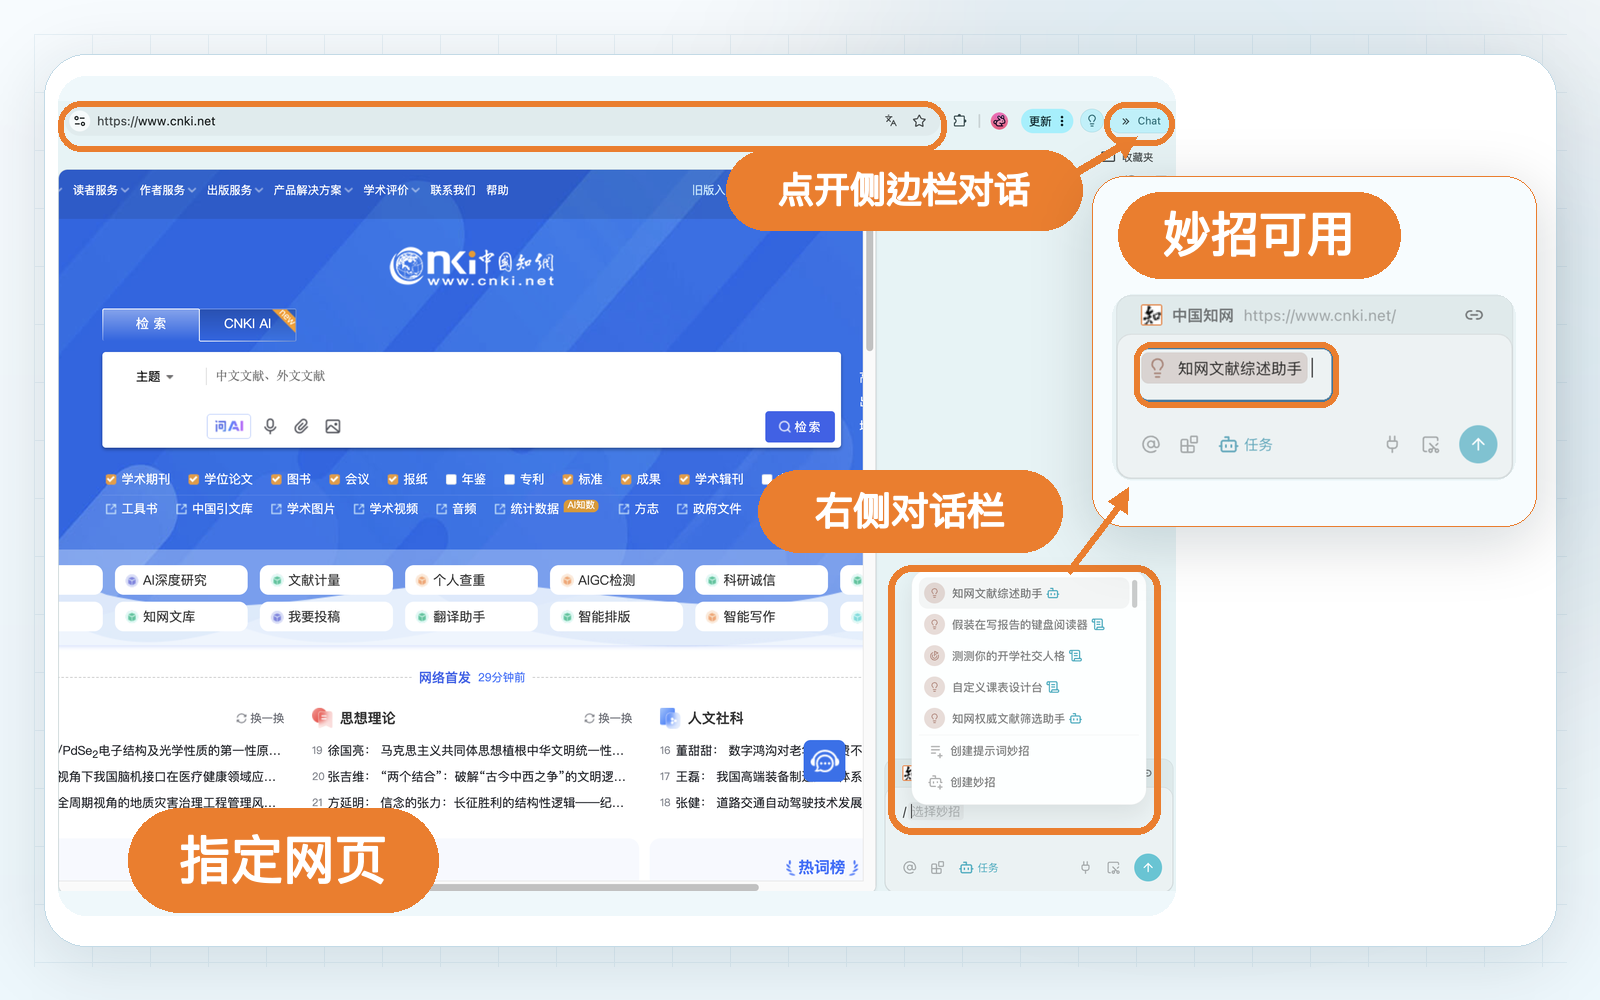Screen dimensions: 1600x1000
Task: Click 换一换 next to 思想理论
Action: (x=608, y=718)
